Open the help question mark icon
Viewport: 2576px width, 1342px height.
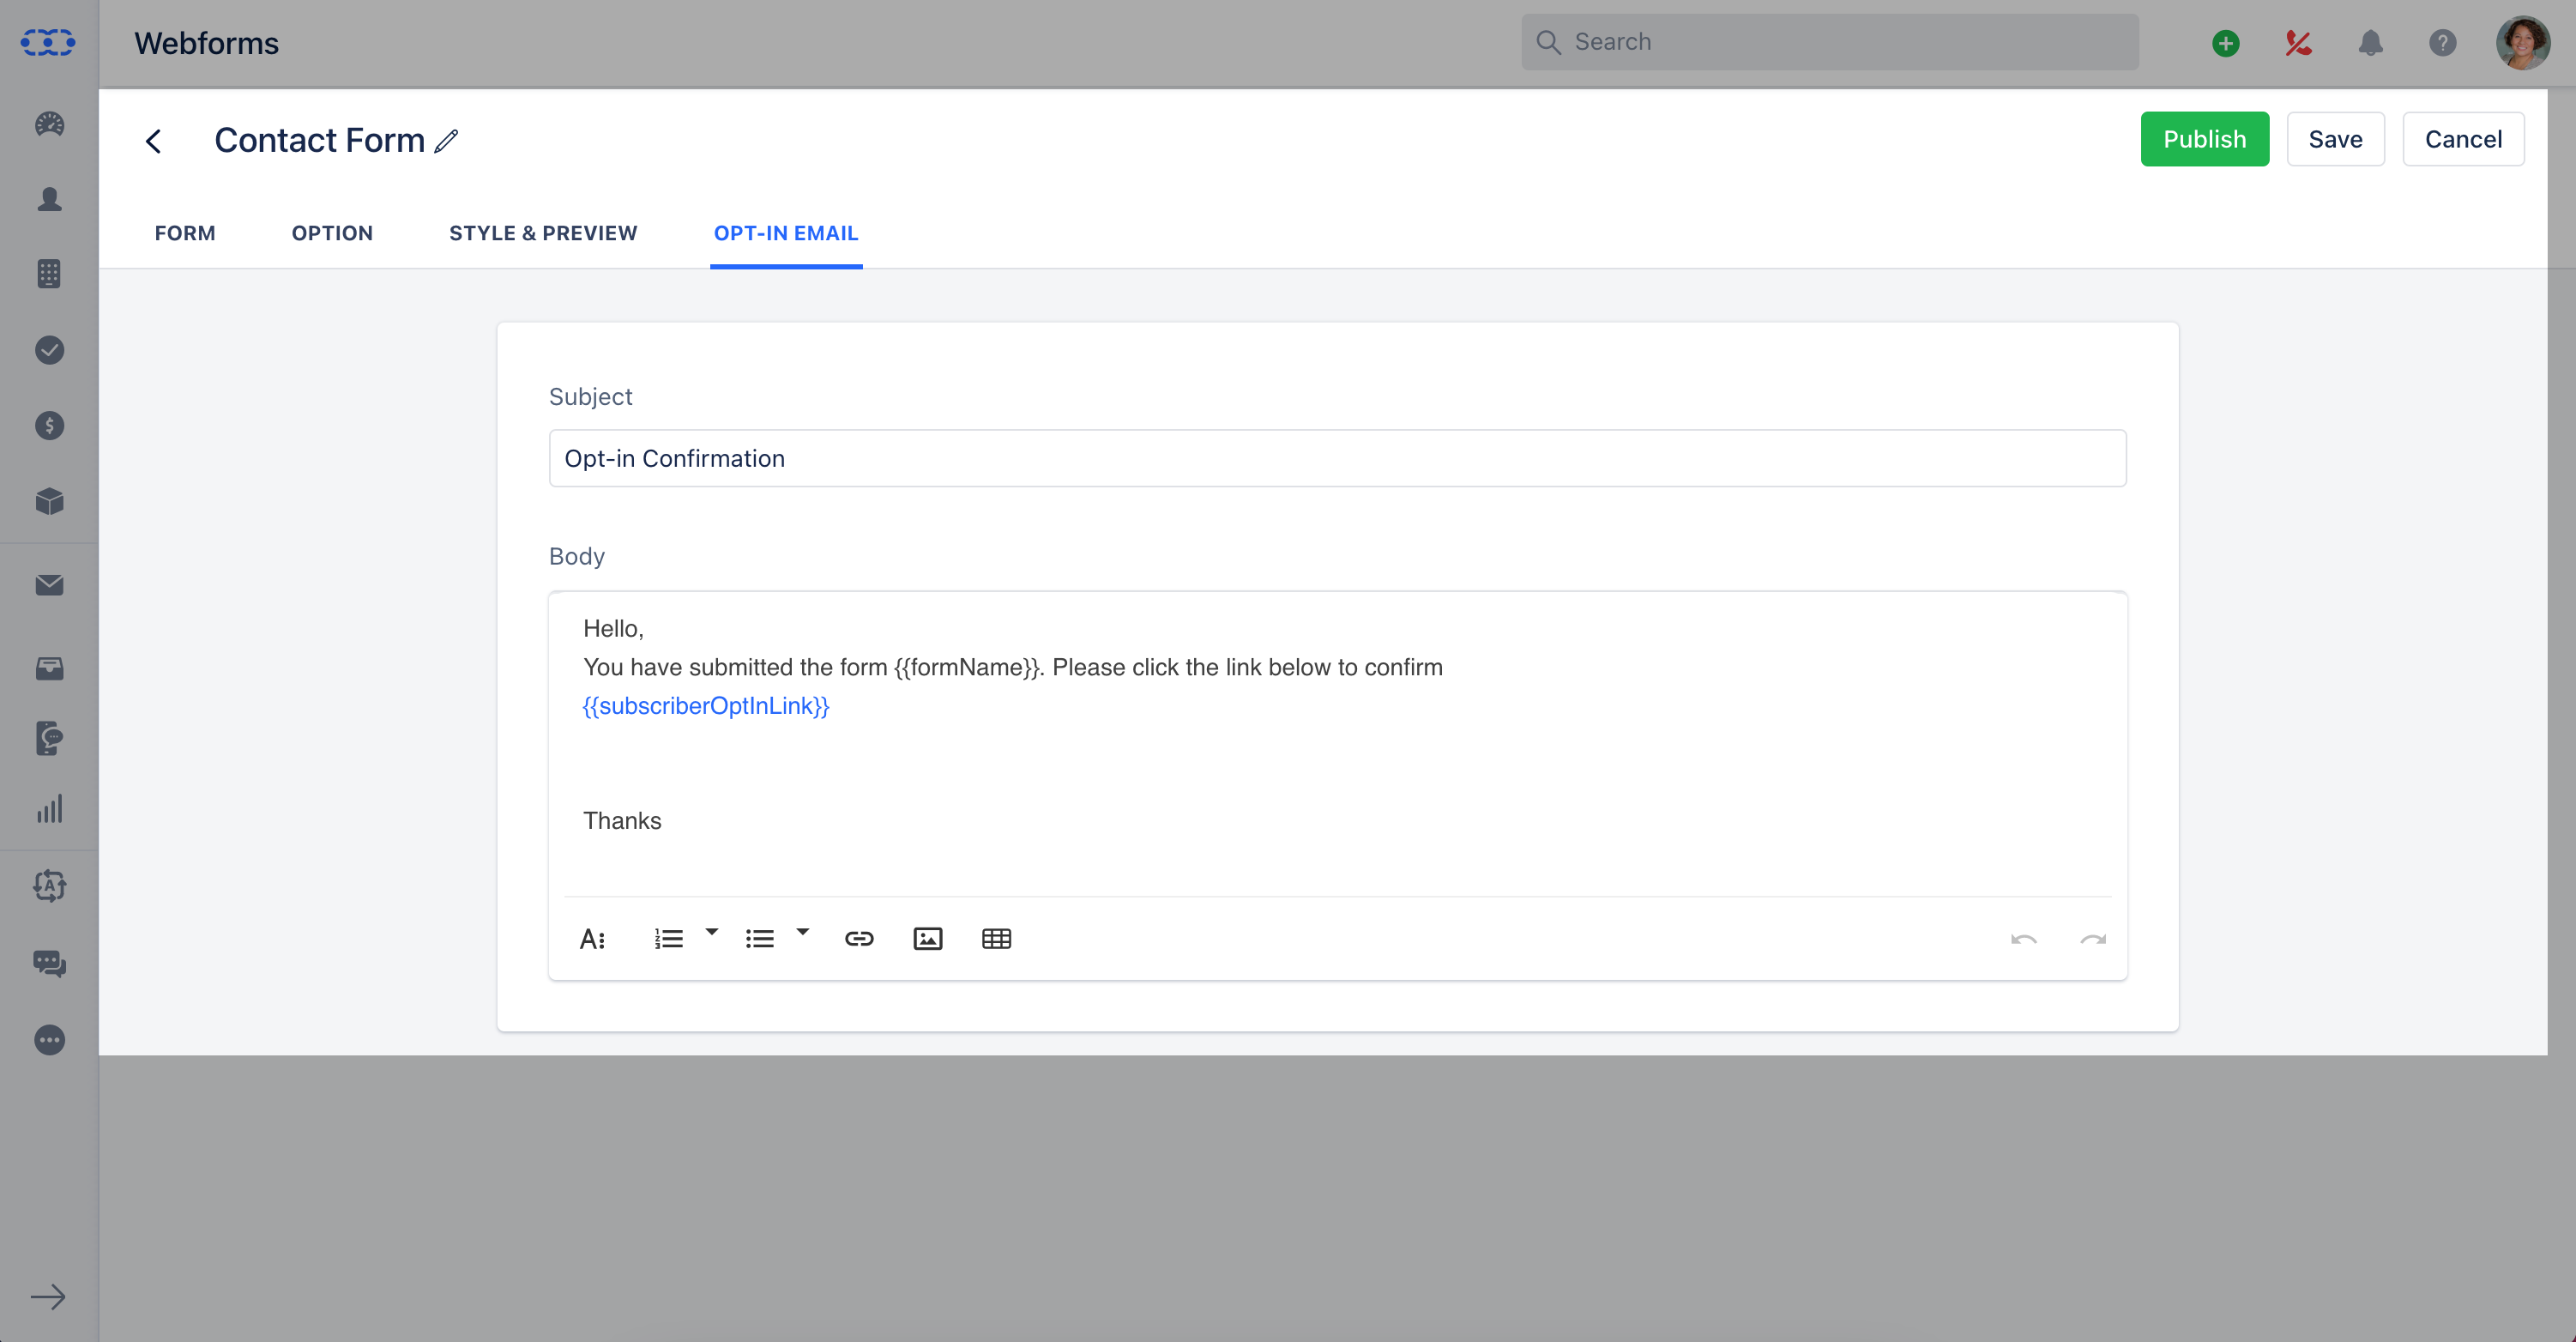tap(2442, 43)
